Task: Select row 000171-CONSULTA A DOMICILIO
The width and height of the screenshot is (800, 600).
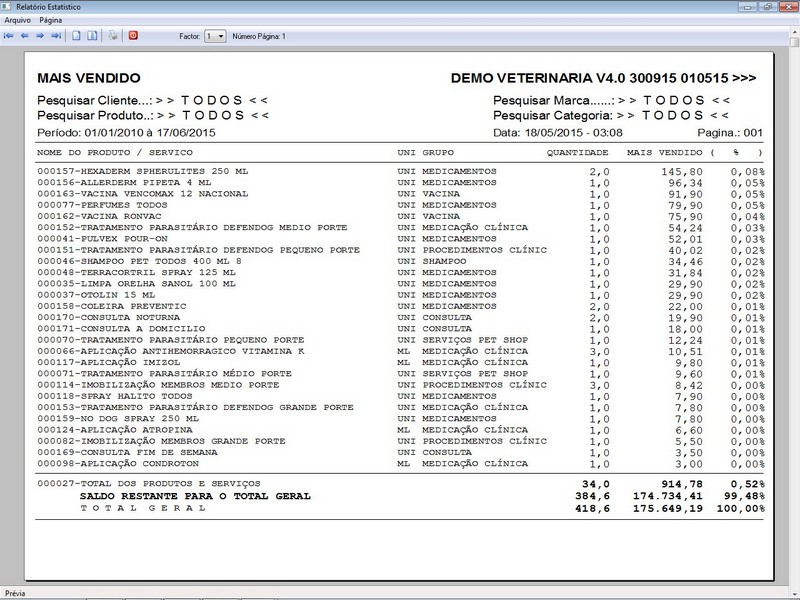Action: click(401, 329)
